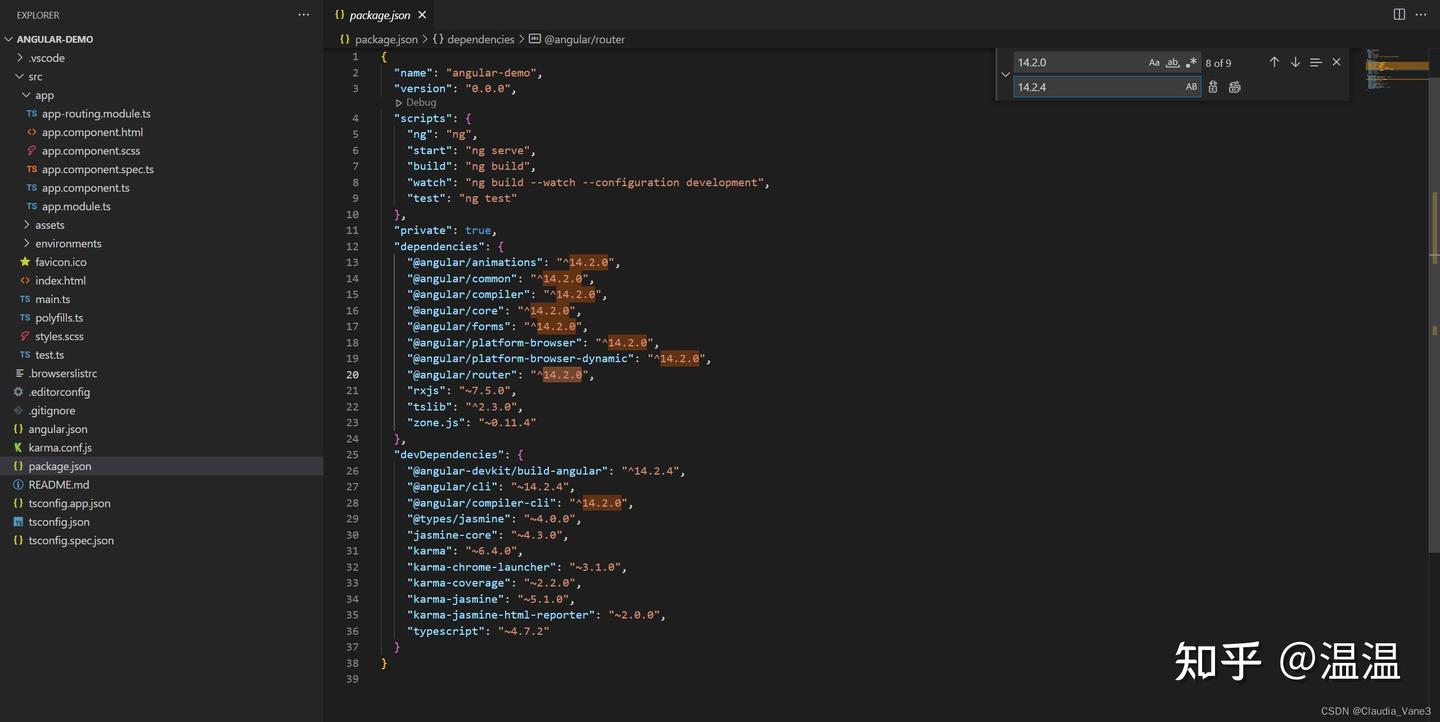Open index.html in explorer
Viewport: 1440px width, 722px height.
161,280
